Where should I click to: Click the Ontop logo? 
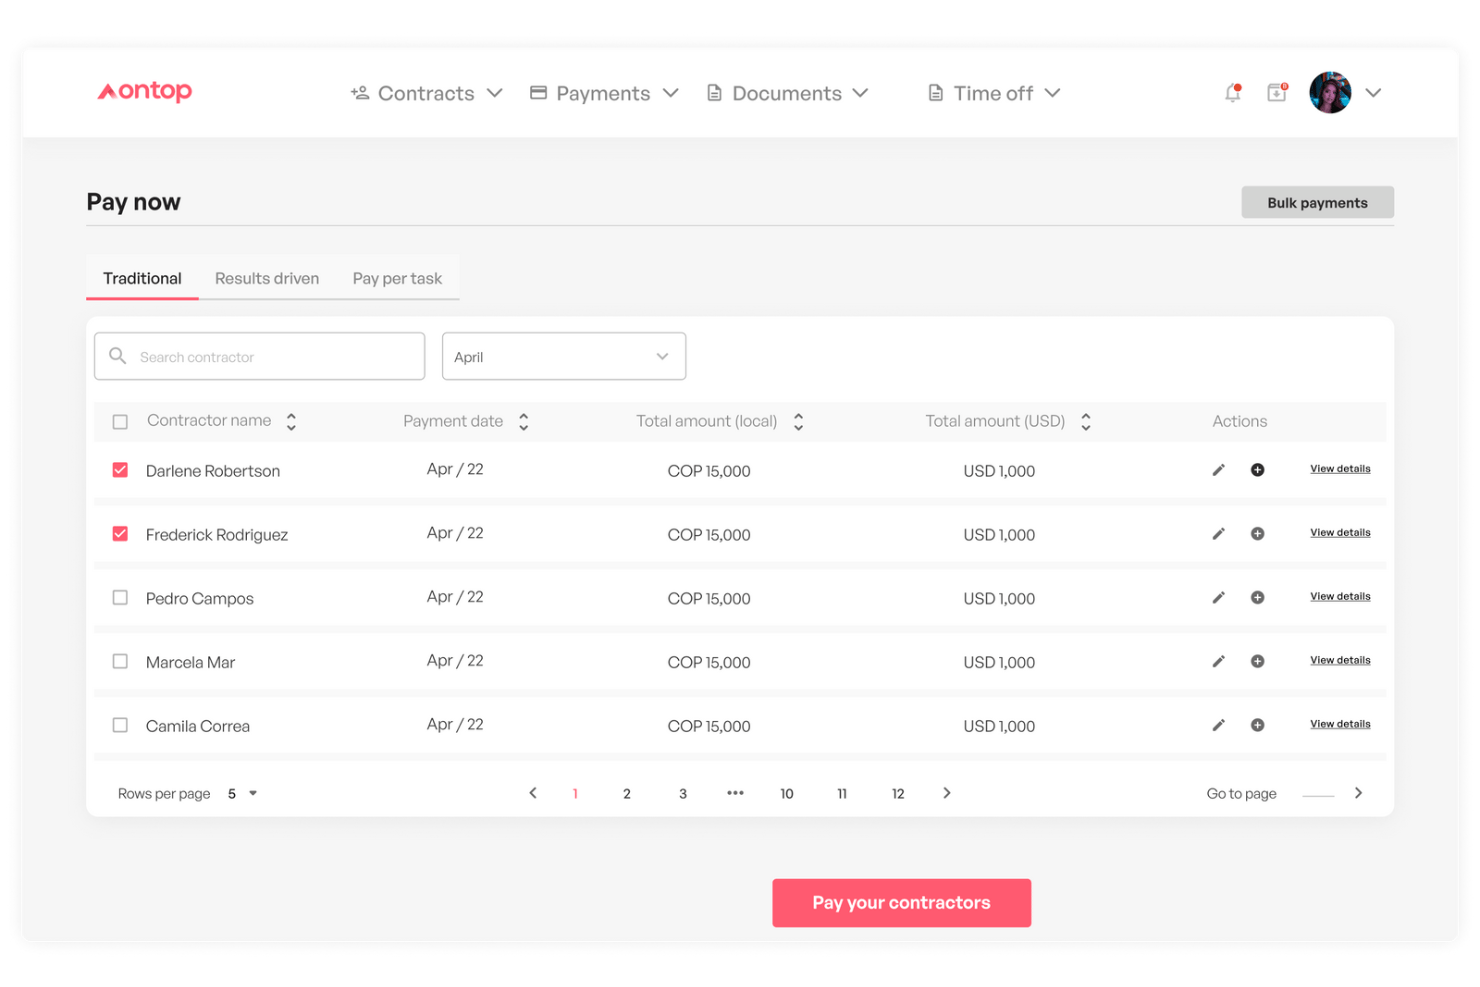point(144,92)
